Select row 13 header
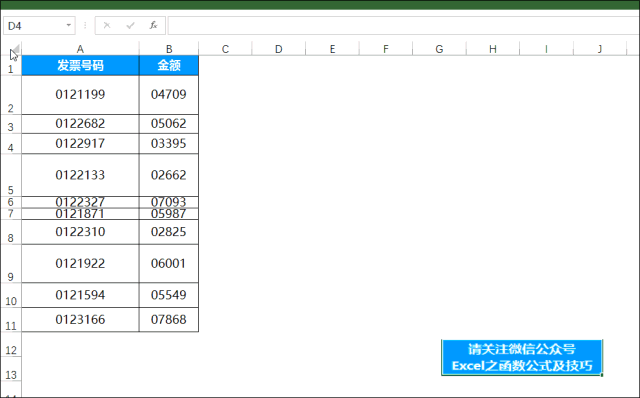The width and height of the screenshot is (640, 398). tap(11, 369)
